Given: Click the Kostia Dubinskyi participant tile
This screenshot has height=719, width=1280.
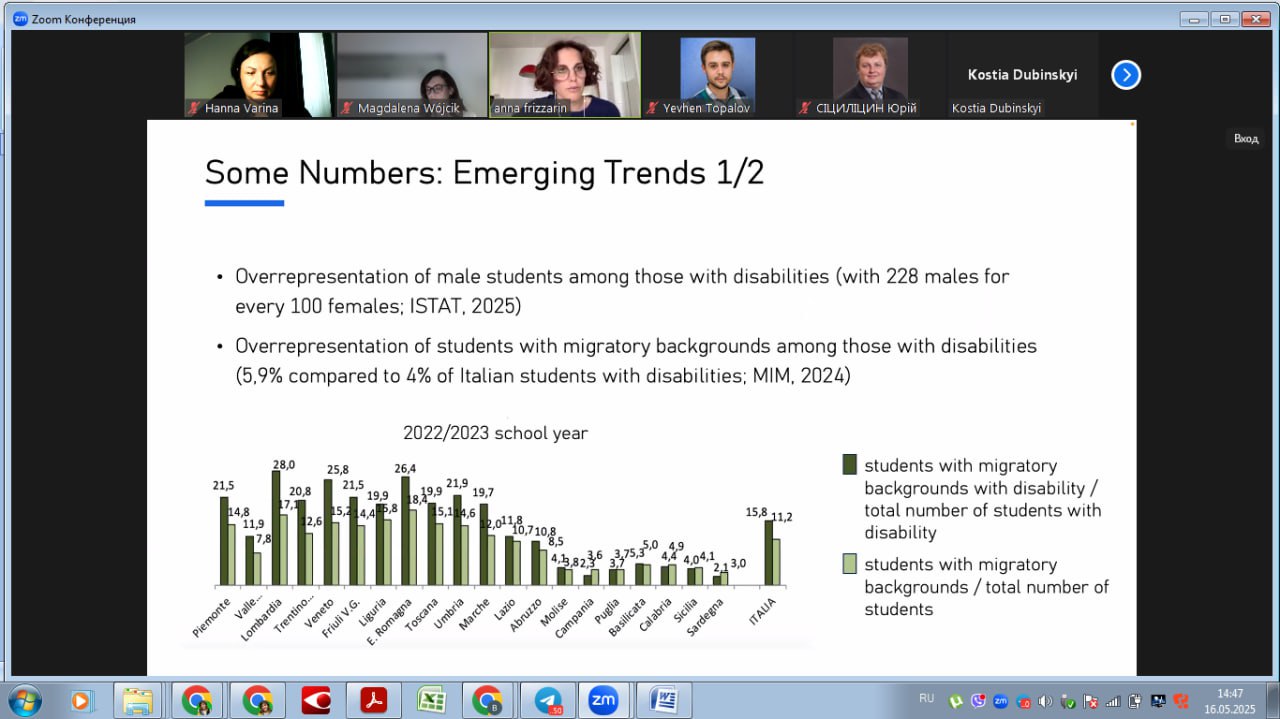Looking at the screenshot, I should pyautogui.click(x=1022, y=75).
